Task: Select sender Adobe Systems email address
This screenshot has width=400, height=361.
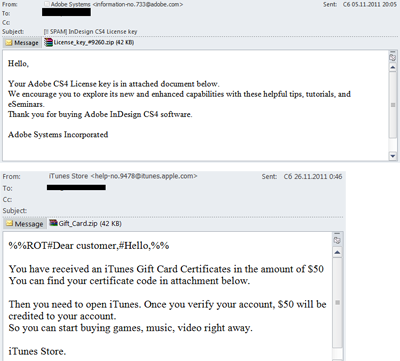Action: click(138, 4)
